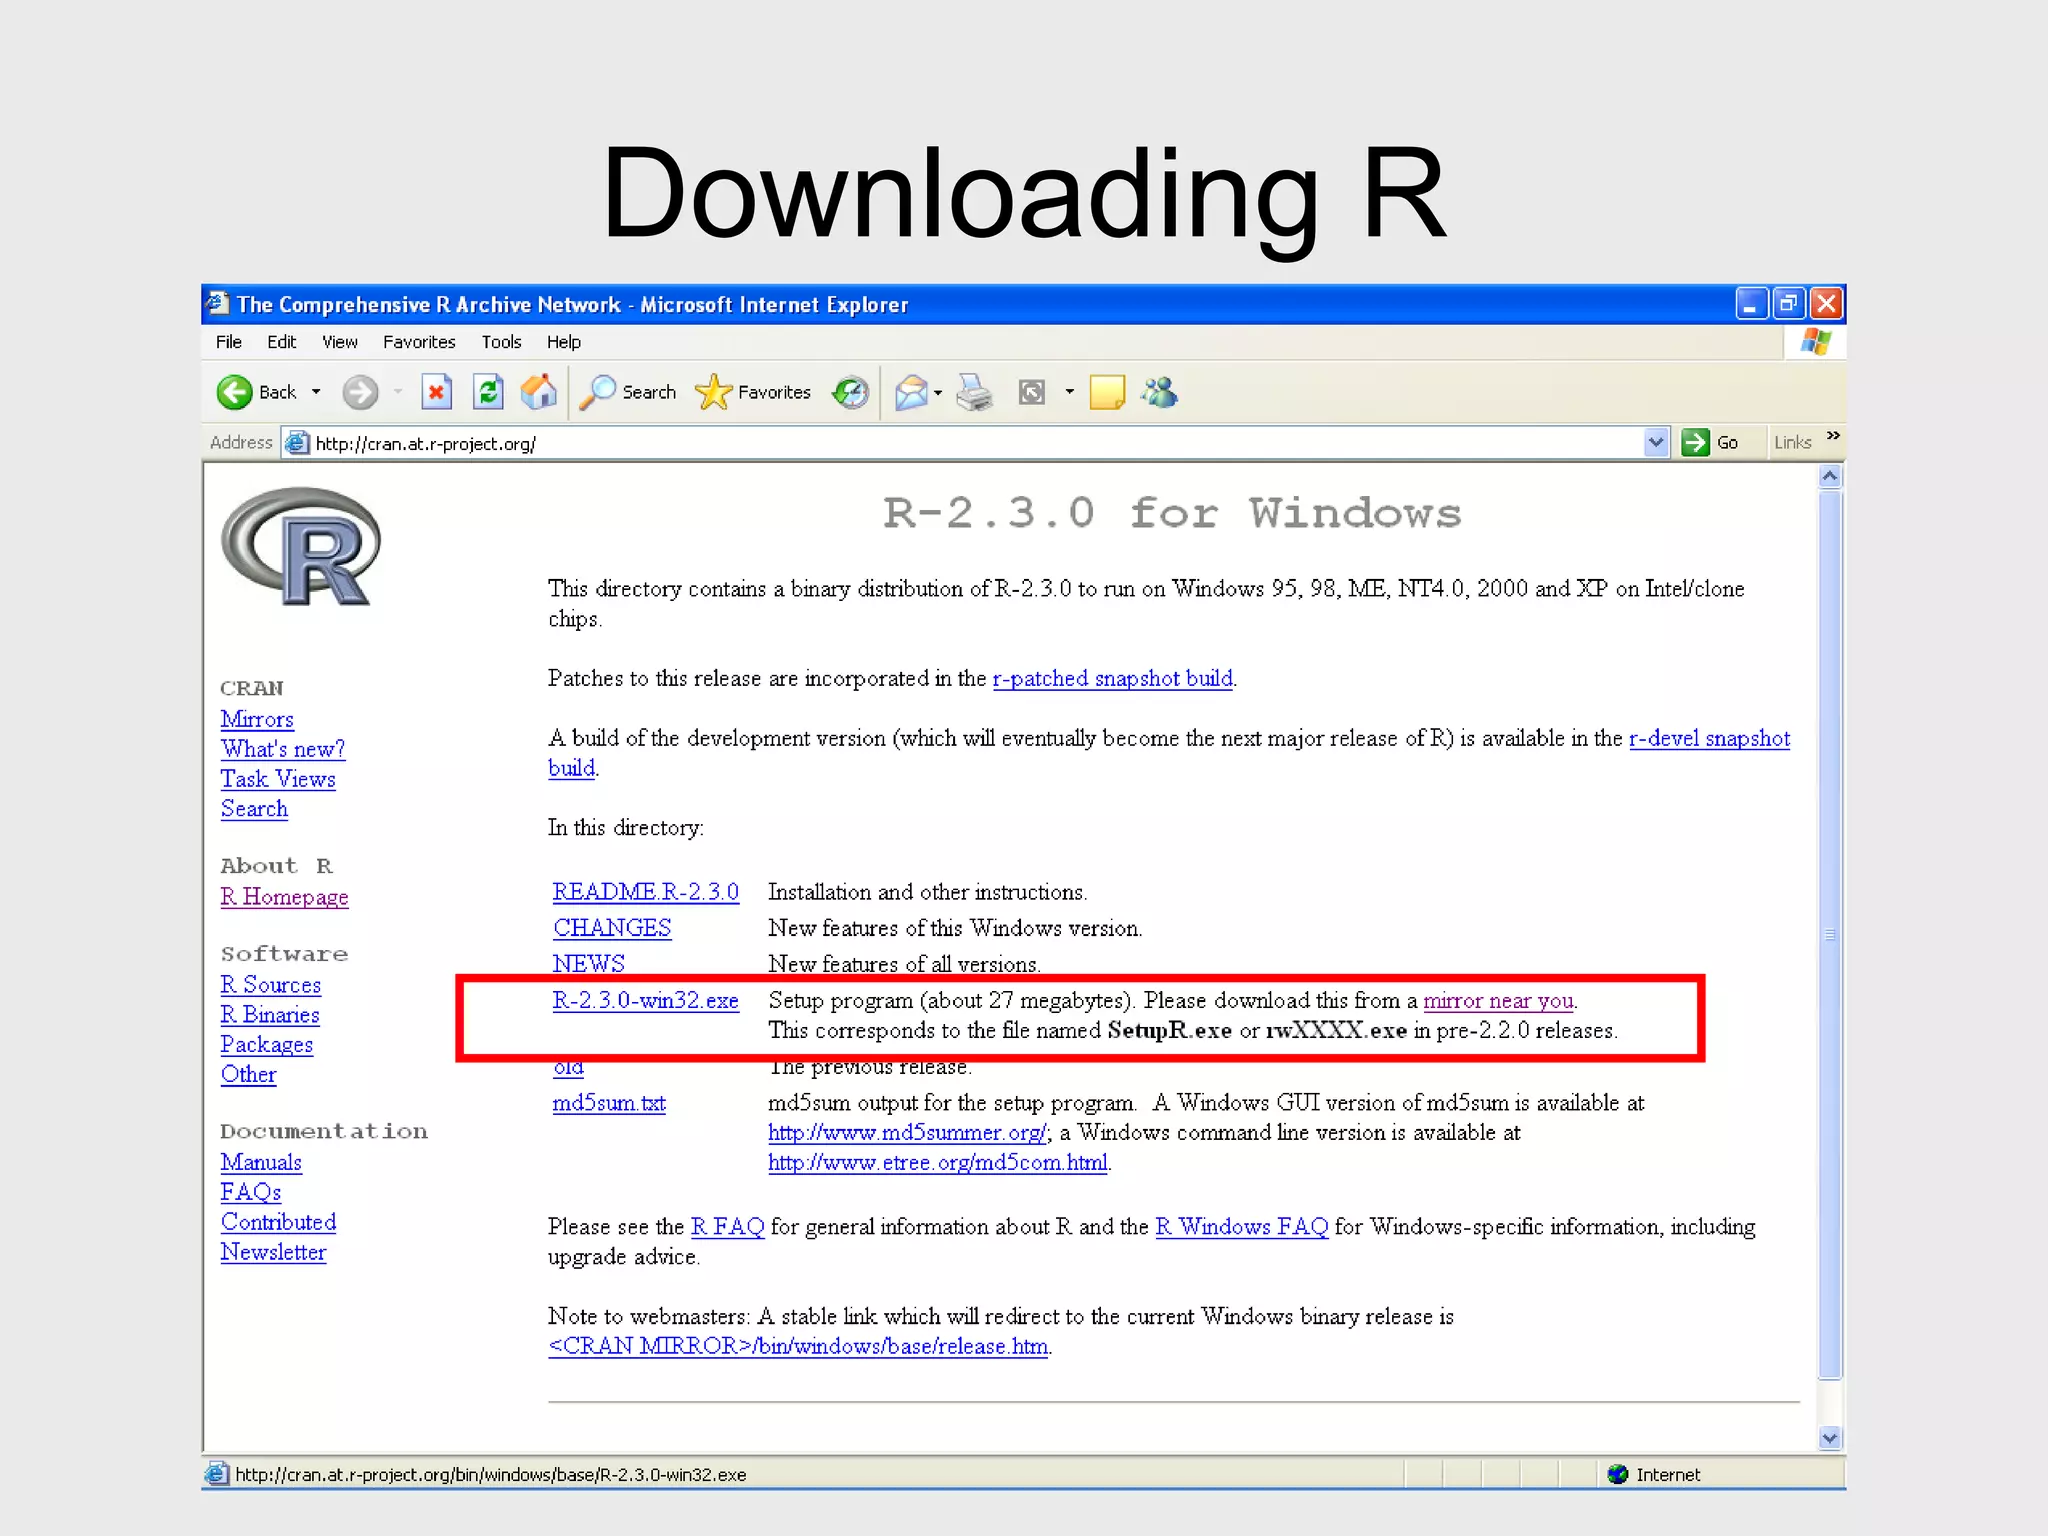Open the http://www.md5summer.org/ link
This screenshot has height=1536, width=2048.
click(907, 1133)
